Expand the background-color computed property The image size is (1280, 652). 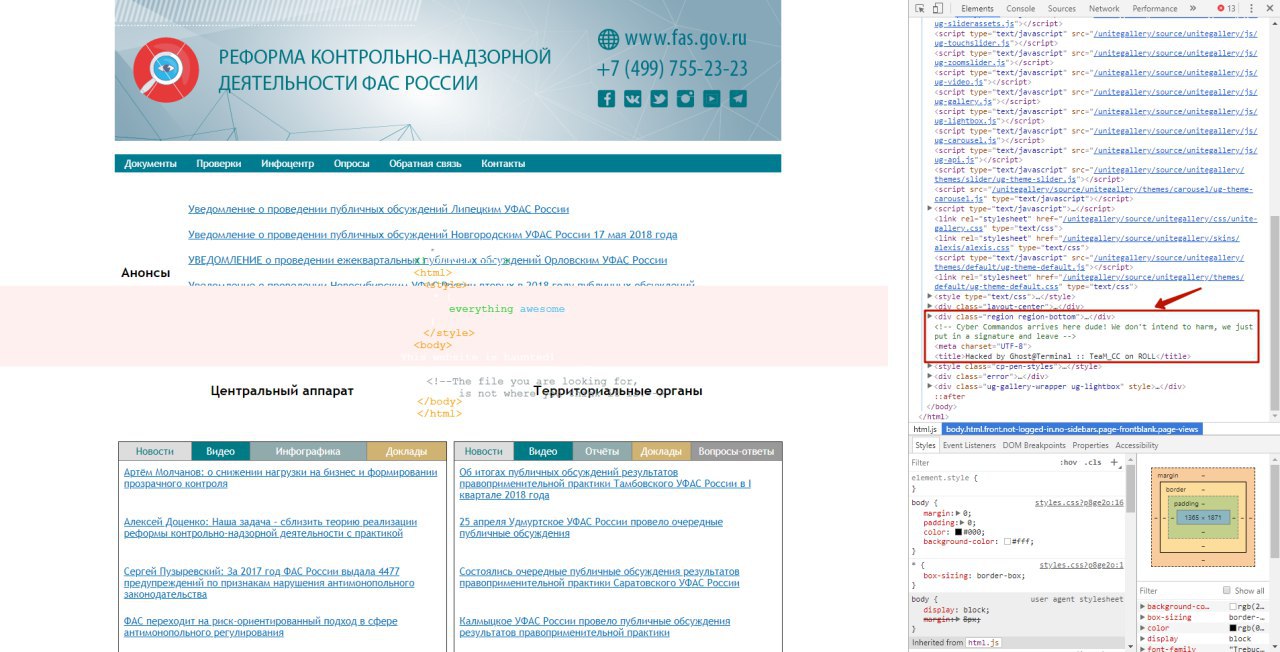[1142, 607]
